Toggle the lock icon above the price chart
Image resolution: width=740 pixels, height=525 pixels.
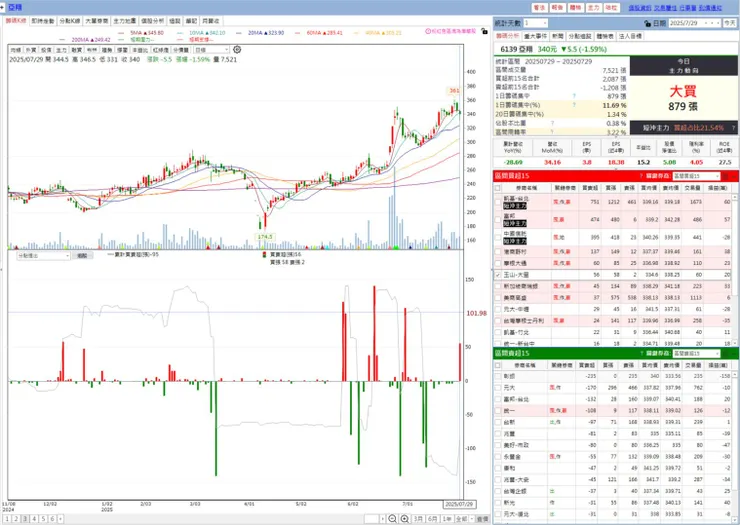[484, 31]
